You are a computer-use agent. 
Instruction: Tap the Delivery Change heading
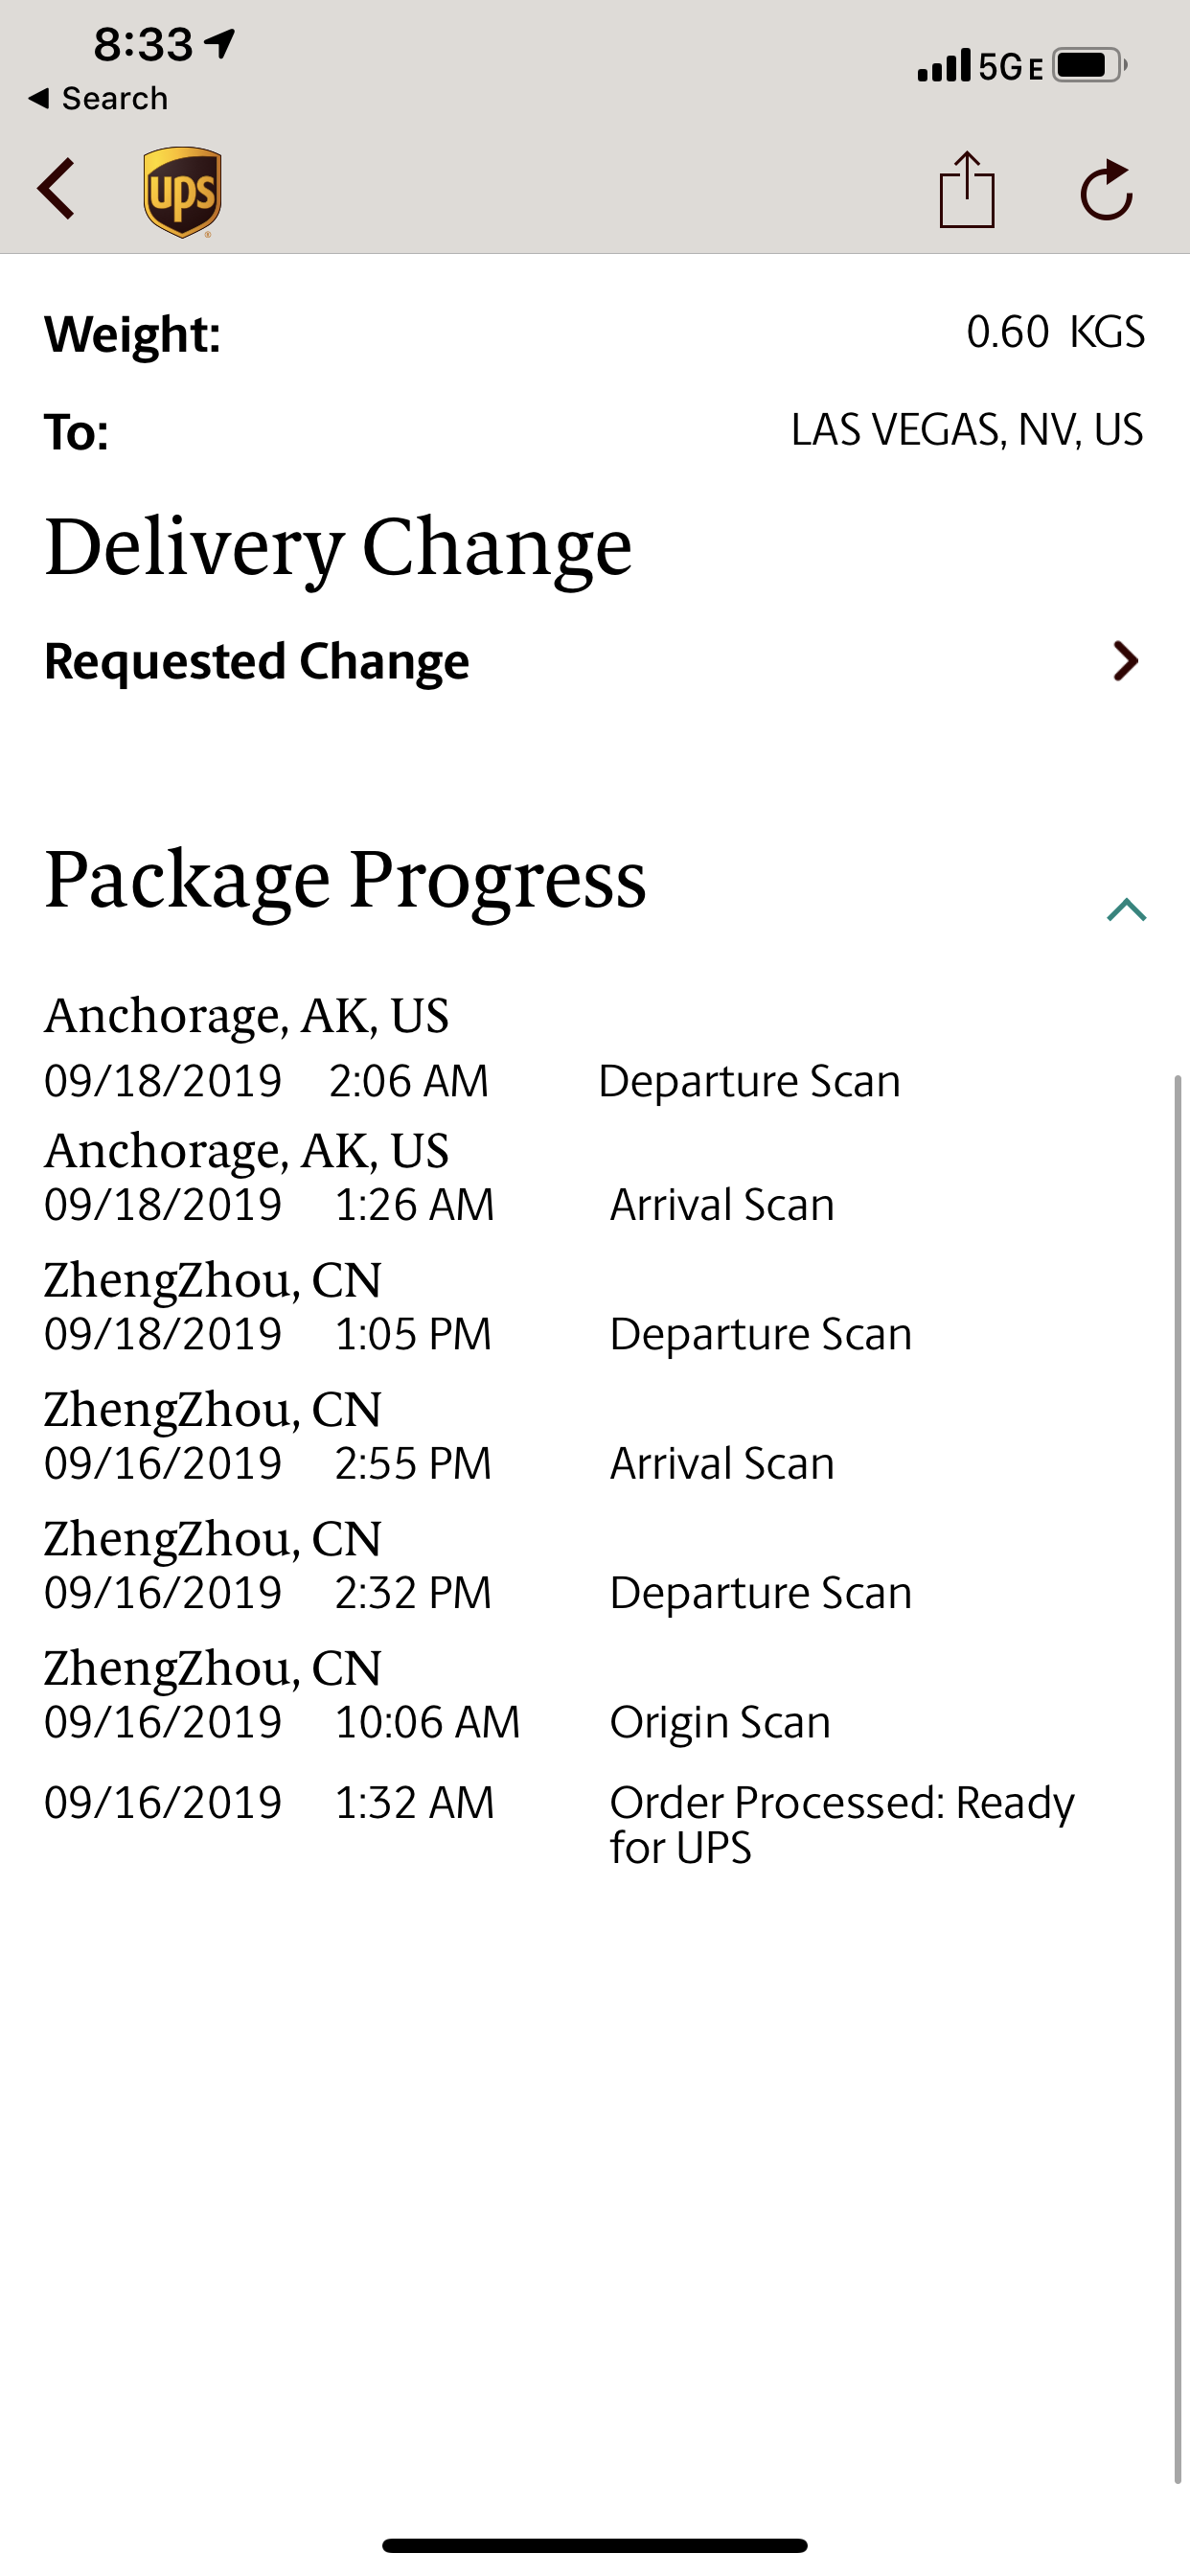pos(339,548)
